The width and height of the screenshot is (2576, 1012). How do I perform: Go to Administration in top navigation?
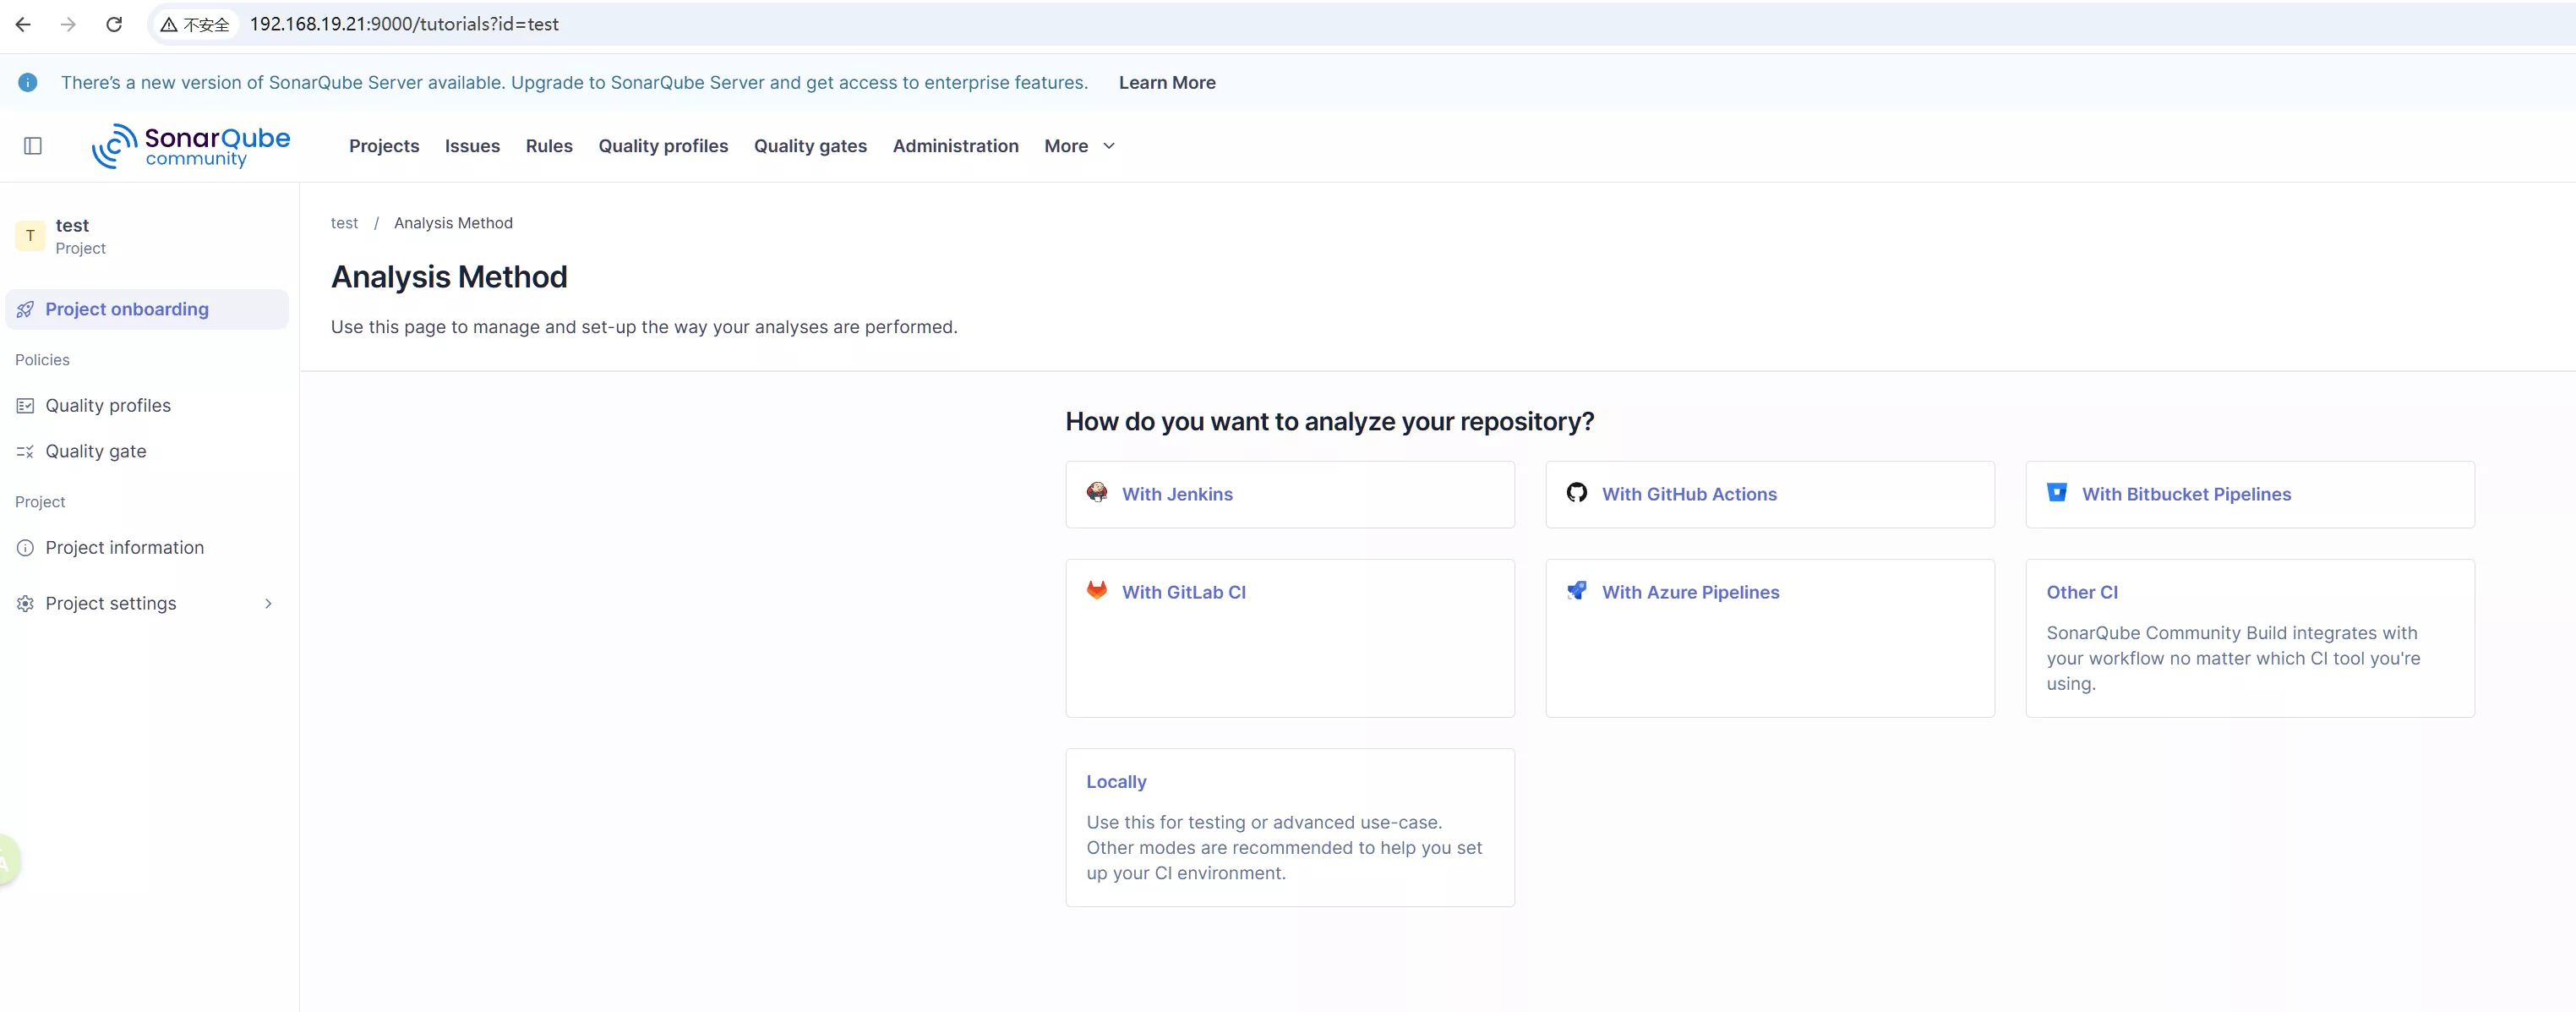pos(955,146)
